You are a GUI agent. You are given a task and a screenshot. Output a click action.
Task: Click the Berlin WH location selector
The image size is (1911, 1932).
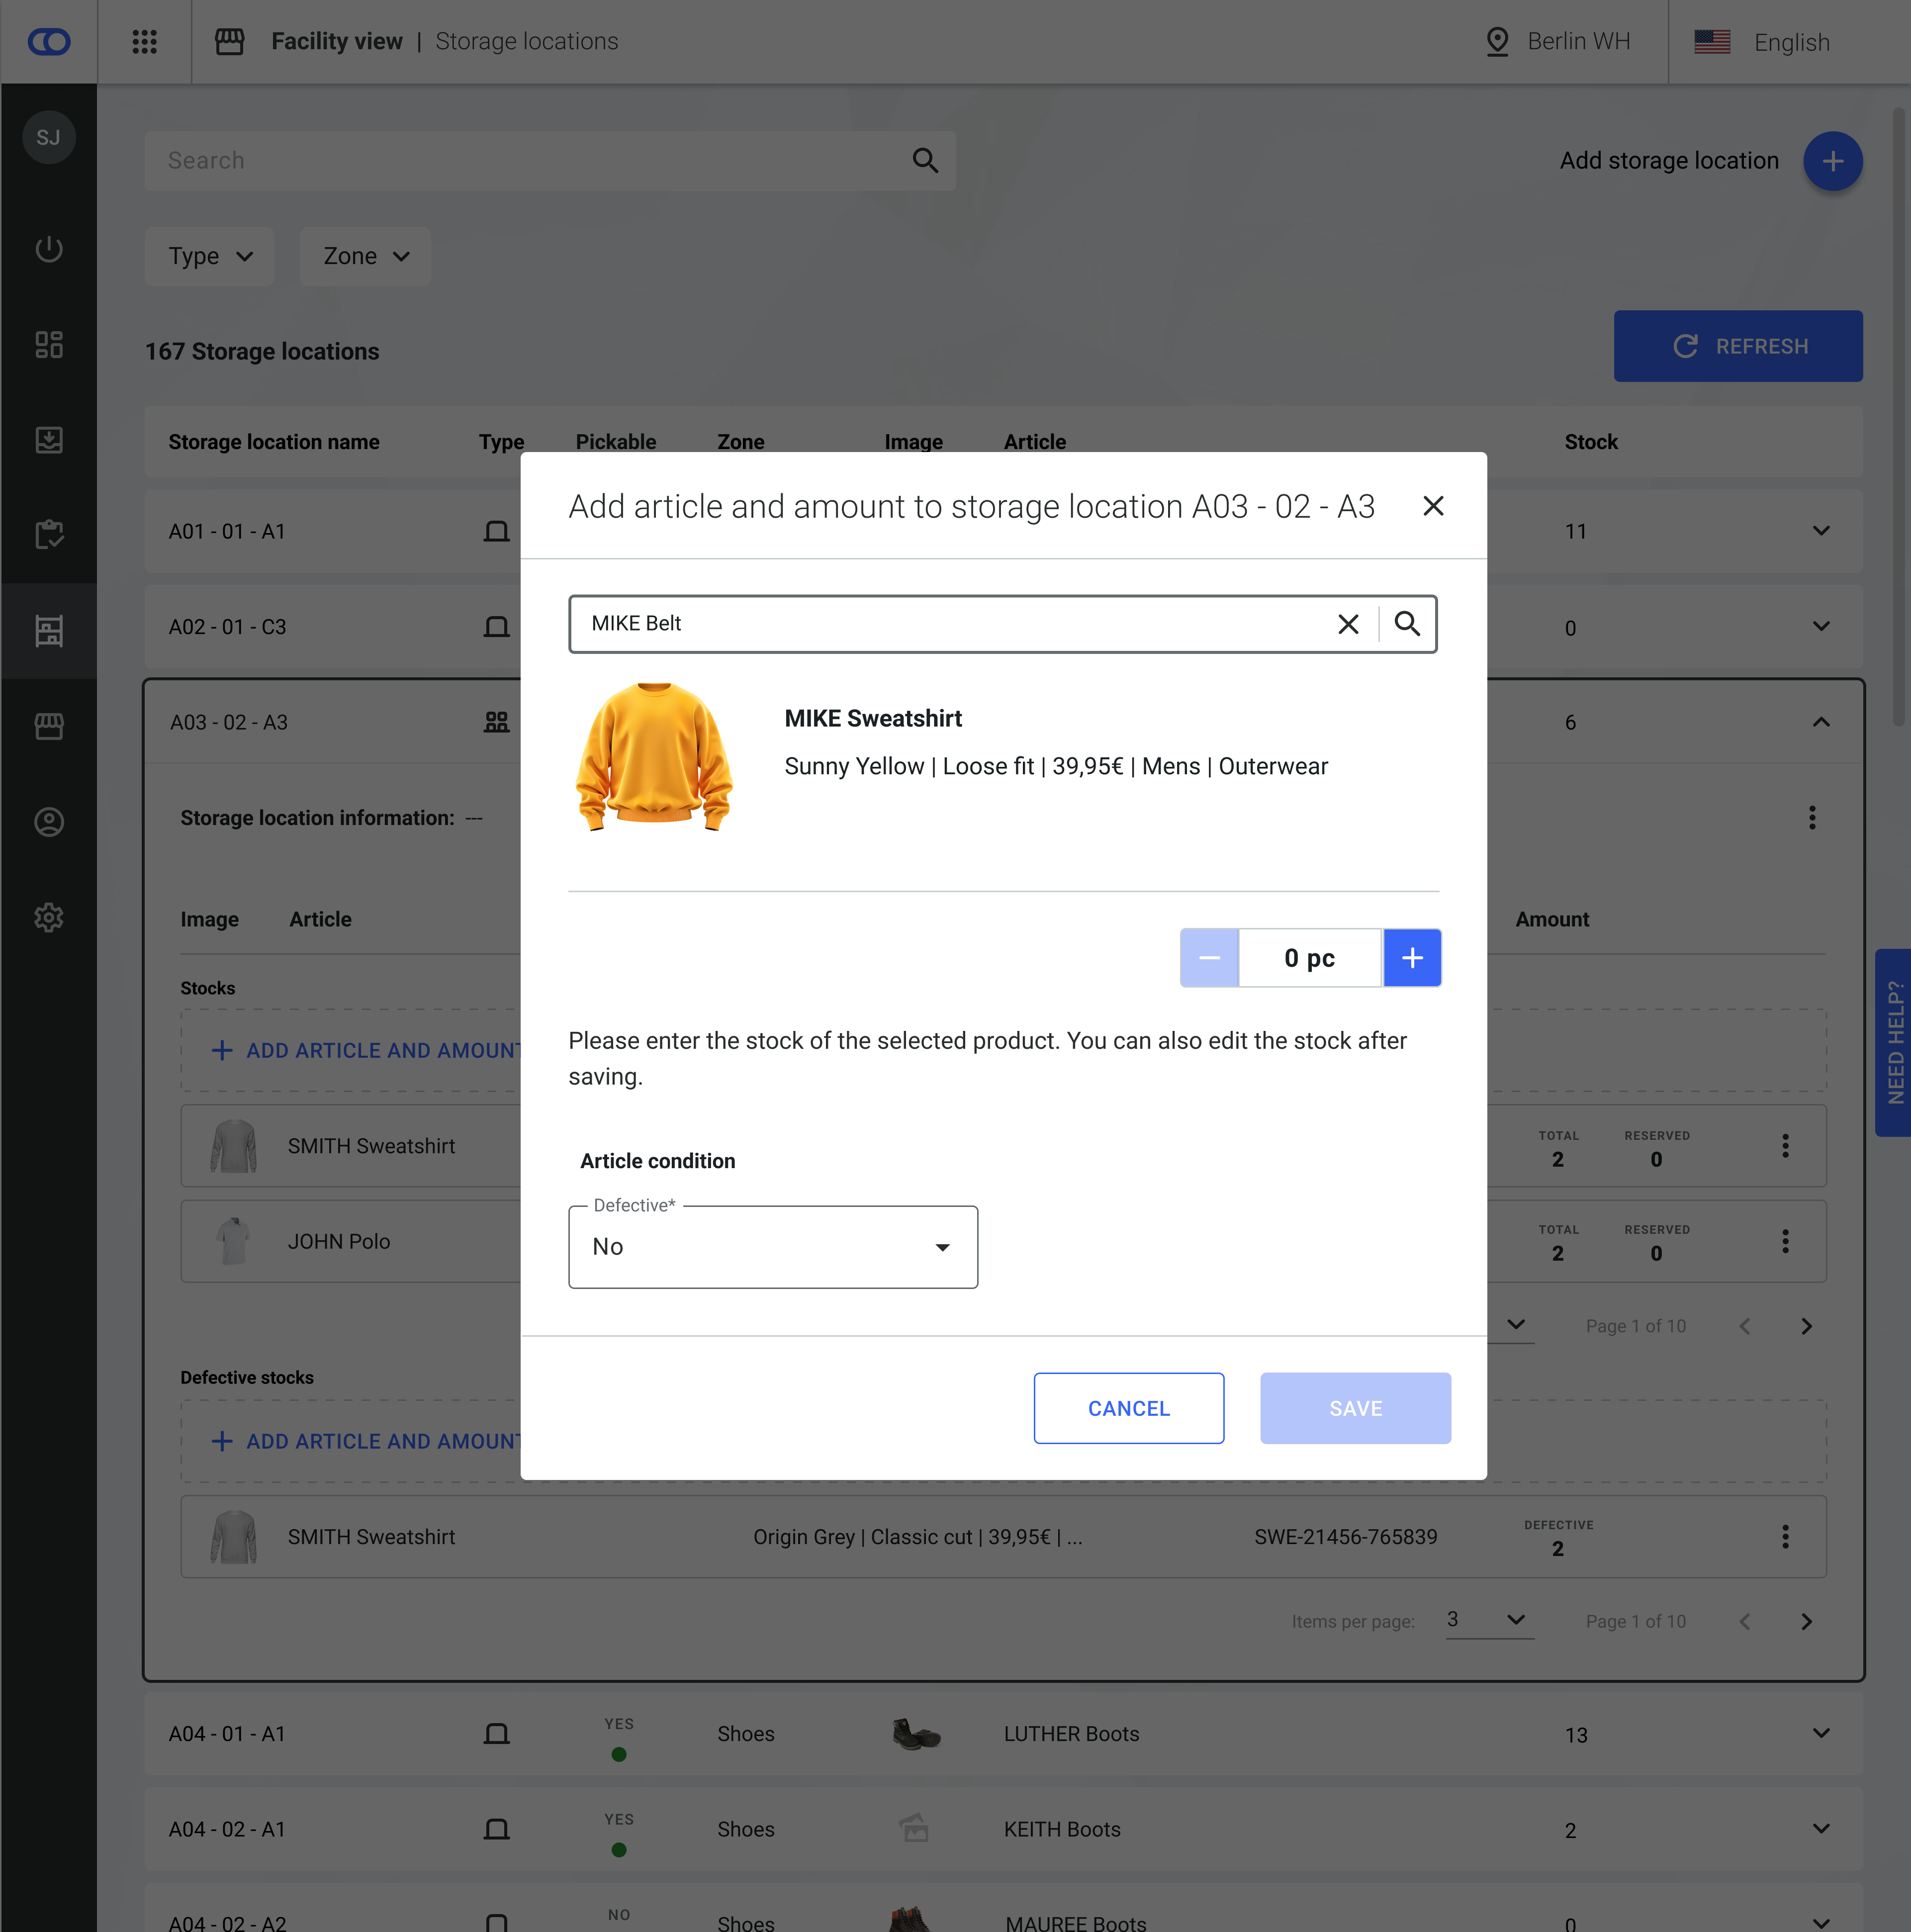pos(1558,42)
